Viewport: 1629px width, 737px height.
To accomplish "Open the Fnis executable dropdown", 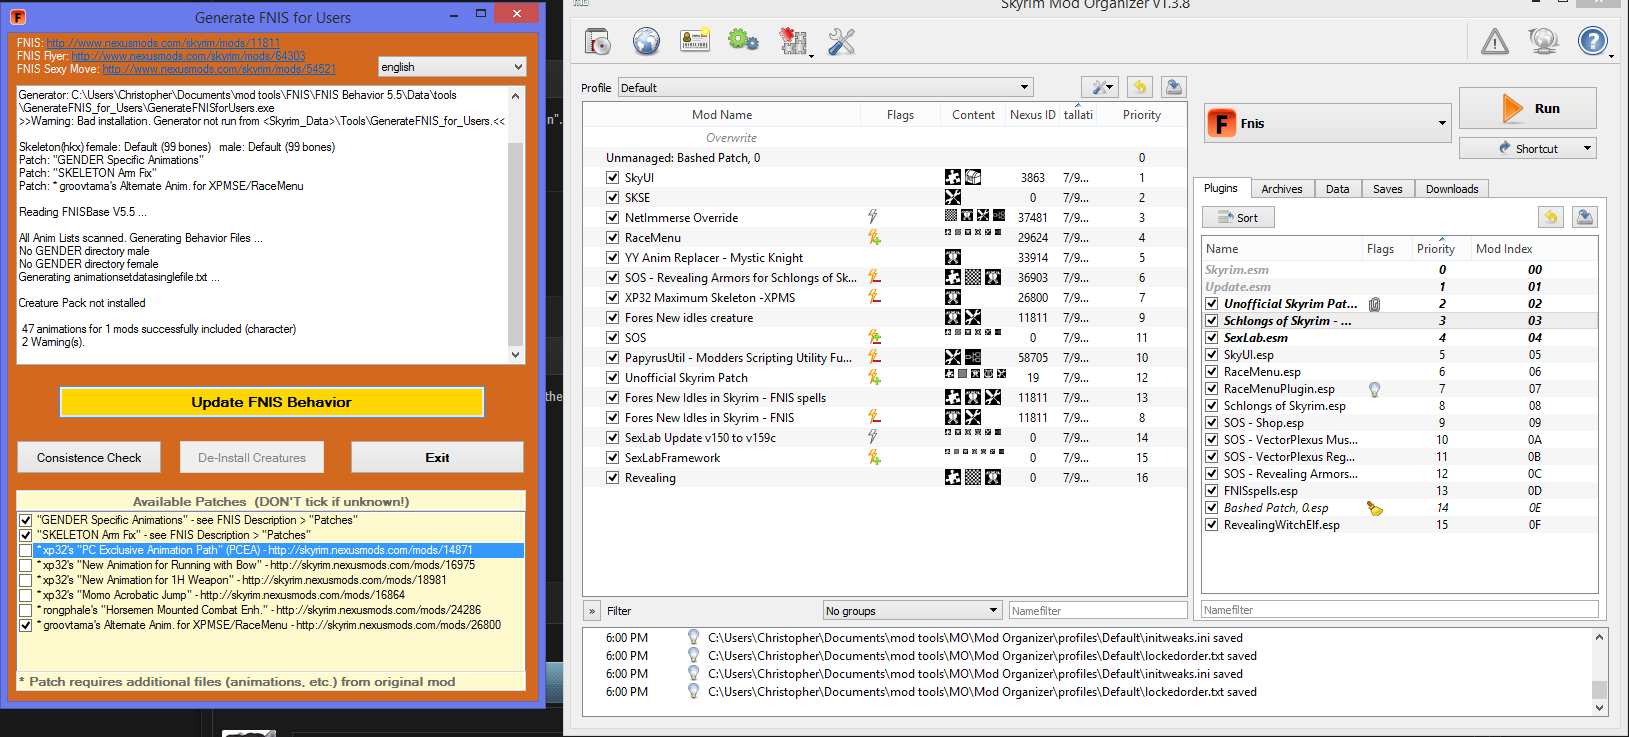I will point(1328,124).
